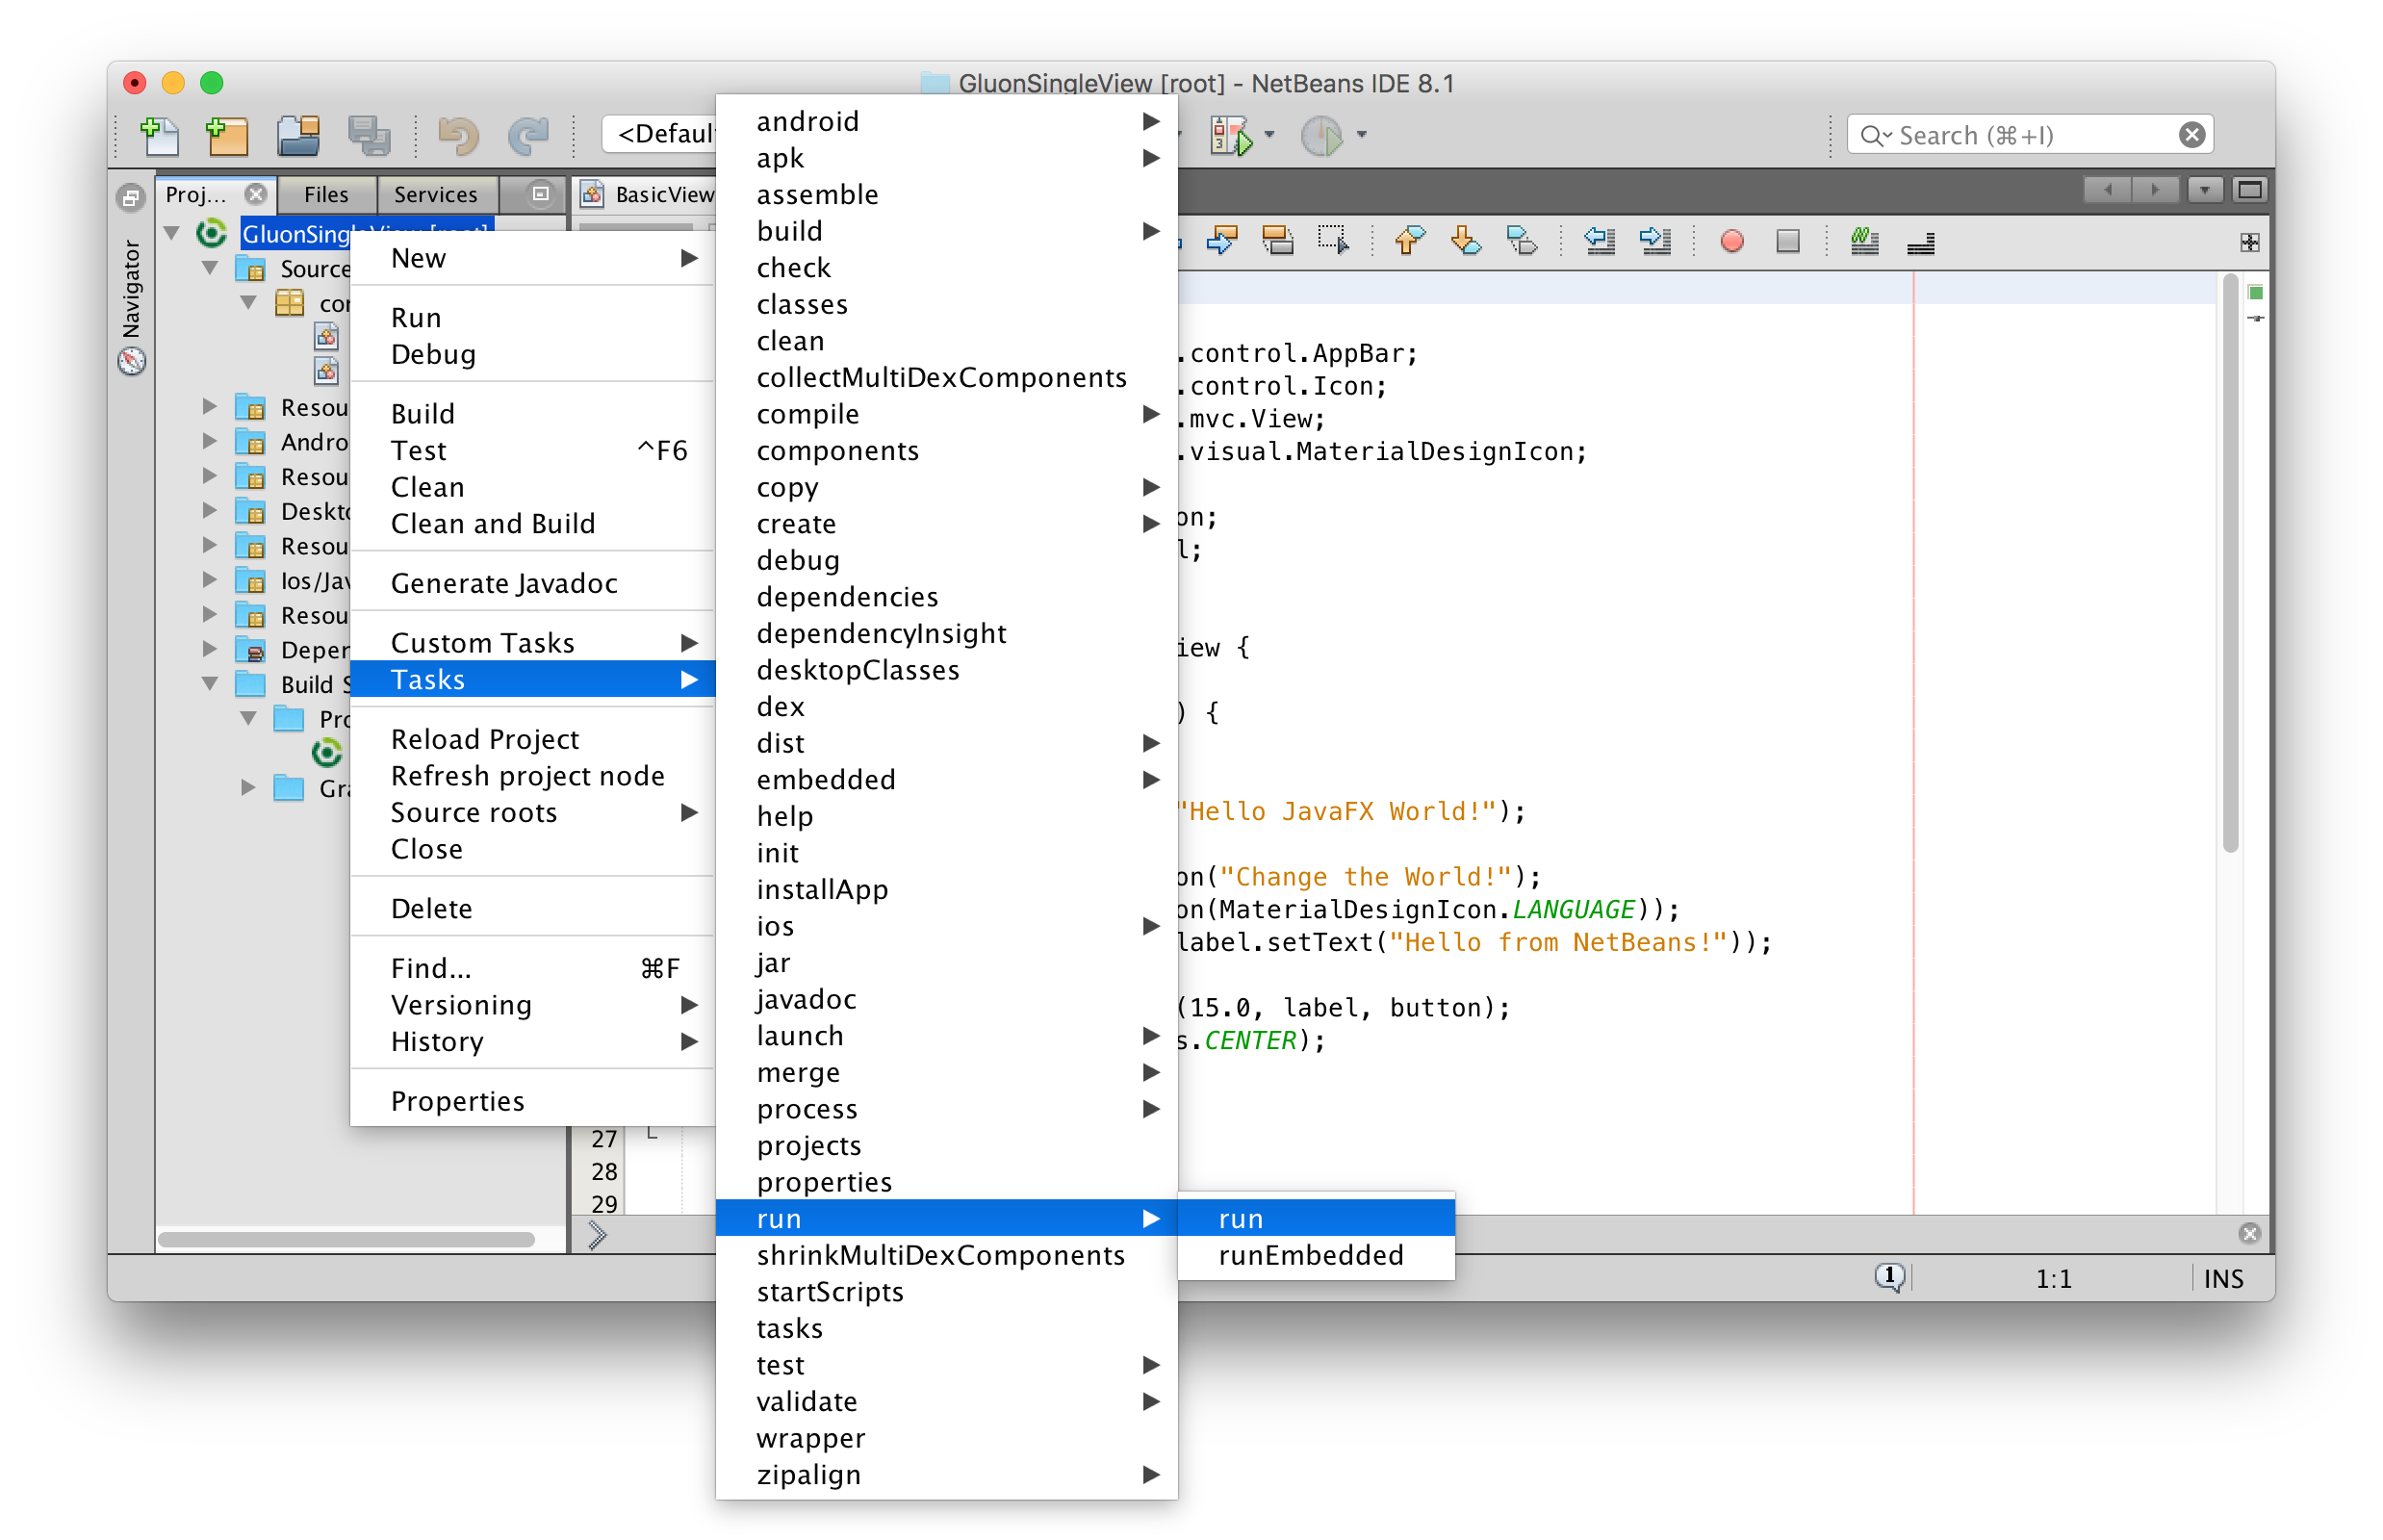Choose the installApp task entry

[946, 889]
